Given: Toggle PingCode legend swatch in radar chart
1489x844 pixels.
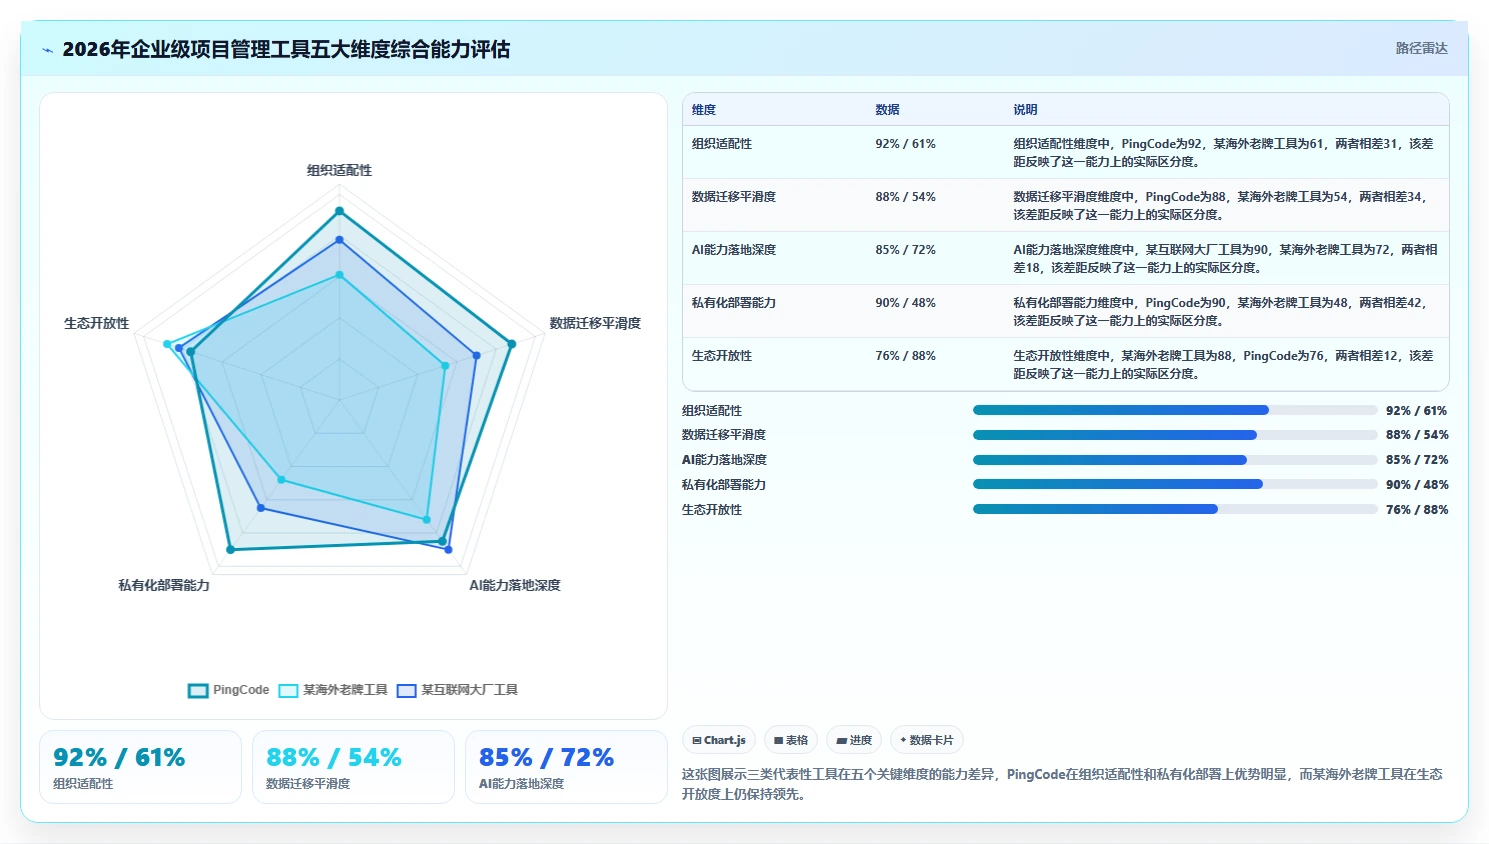Looking at the screenshot, I should click(198, 690).
